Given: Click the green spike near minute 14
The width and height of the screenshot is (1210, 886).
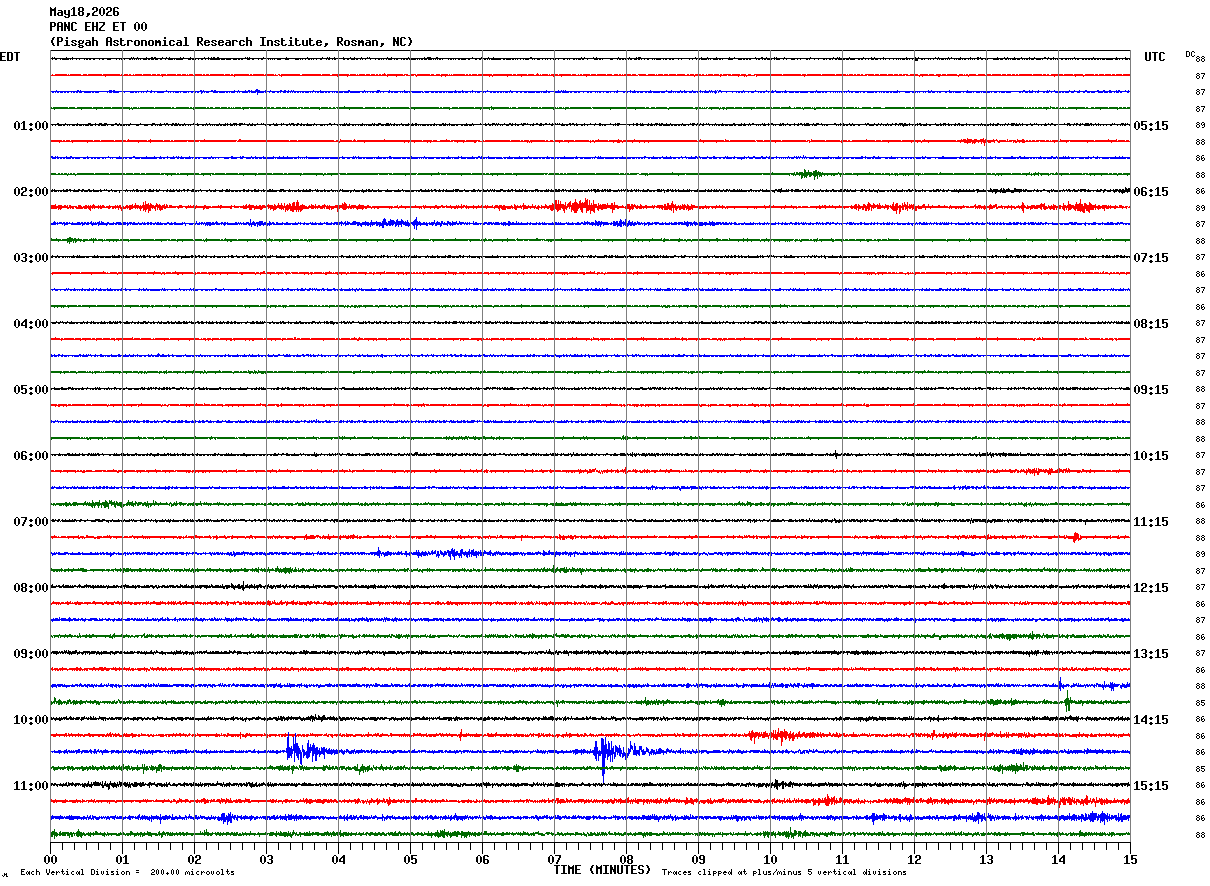Looking at the screenshot, I should (x=1068, y=702).
